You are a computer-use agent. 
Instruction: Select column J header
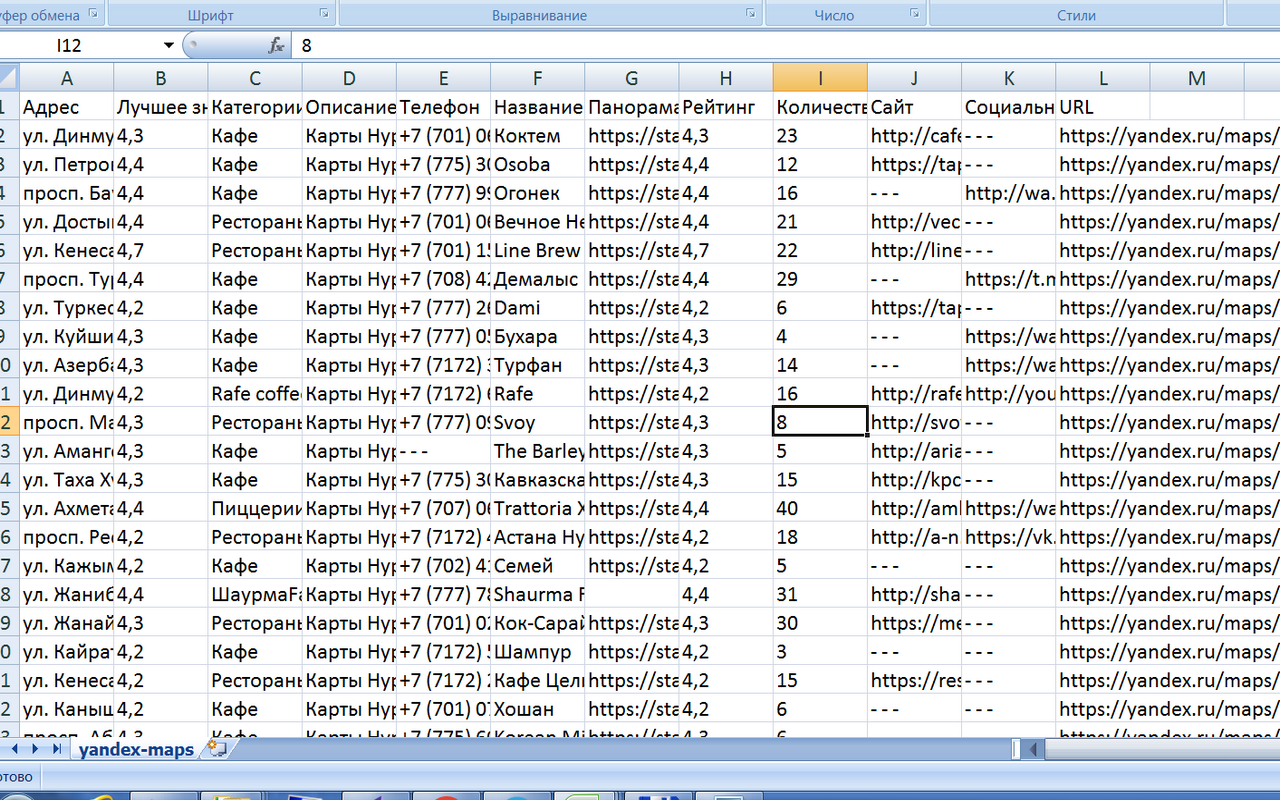[914, 79]
